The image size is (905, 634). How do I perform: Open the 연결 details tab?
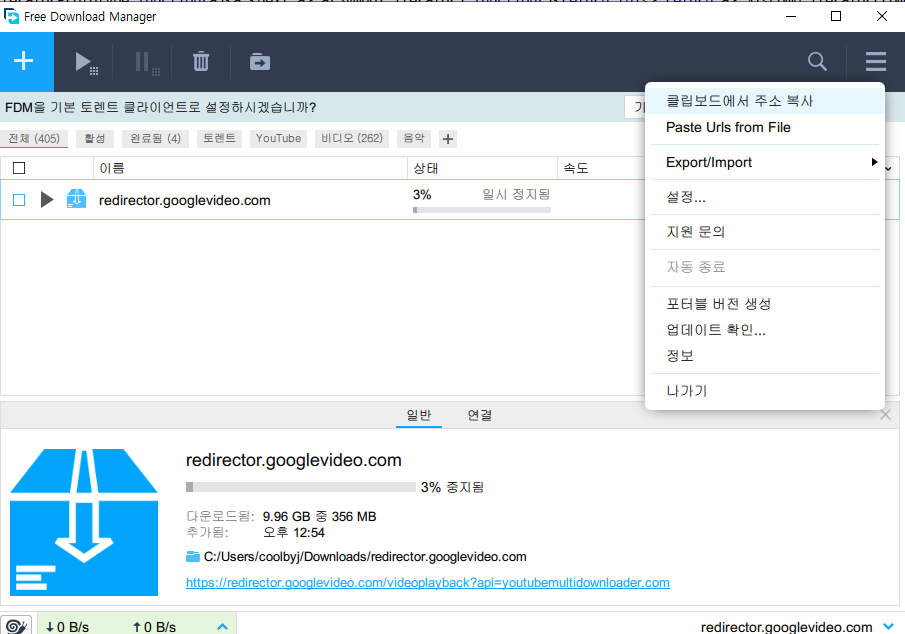[x=480, y=415]
